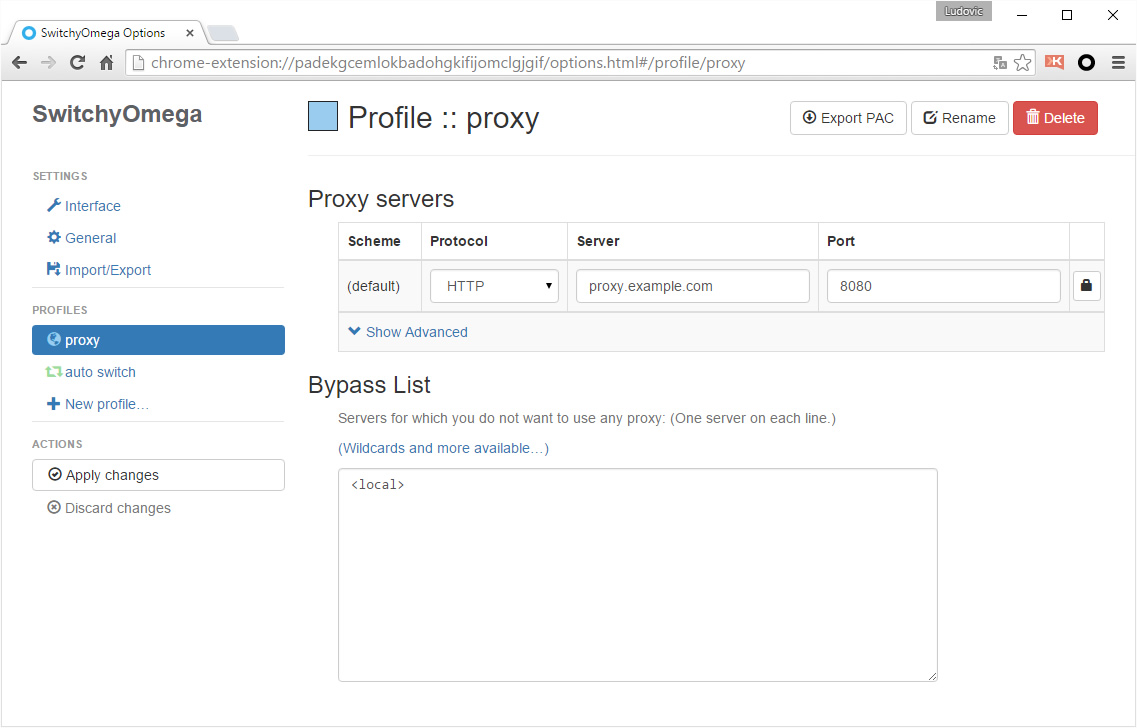Open the Import/Export settings page
Image resolution: width=1137 pixels, height=728 pixels.
click(x=99, y=270)
